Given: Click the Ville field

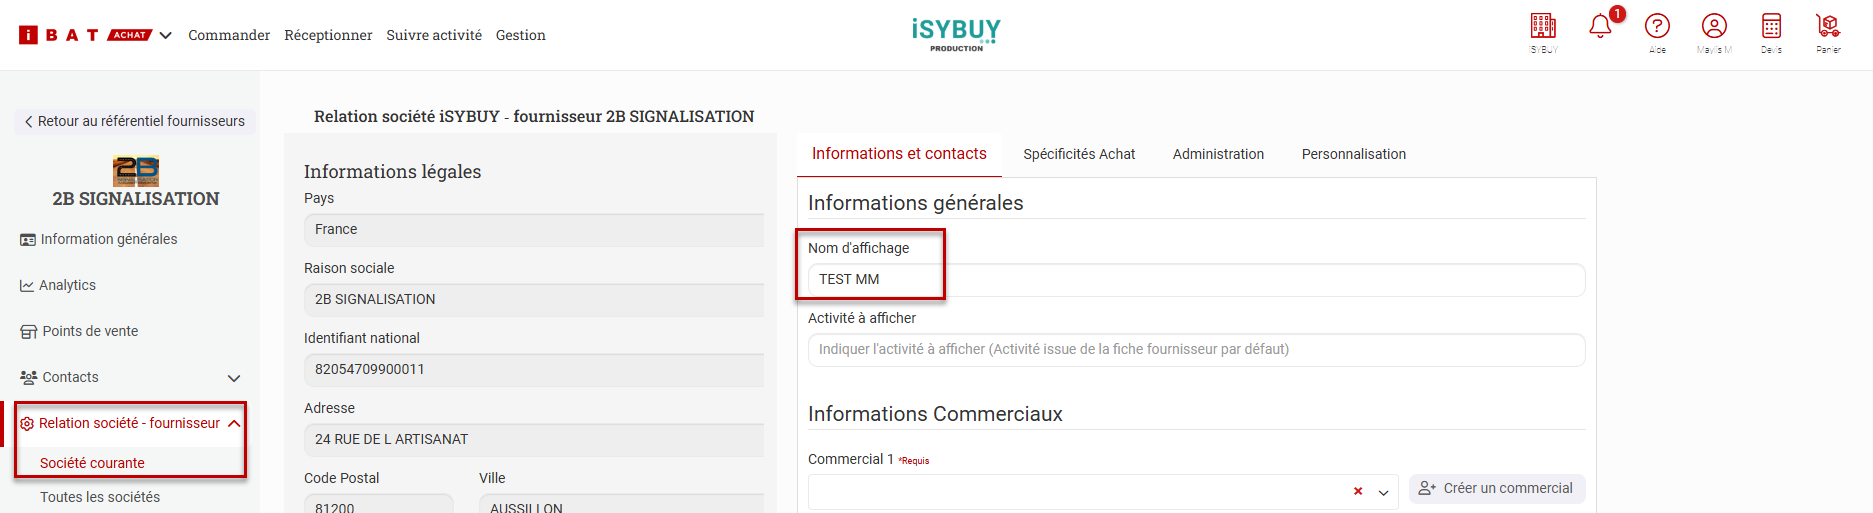Looking at the screenshot, I should click(x=621, y=504).
